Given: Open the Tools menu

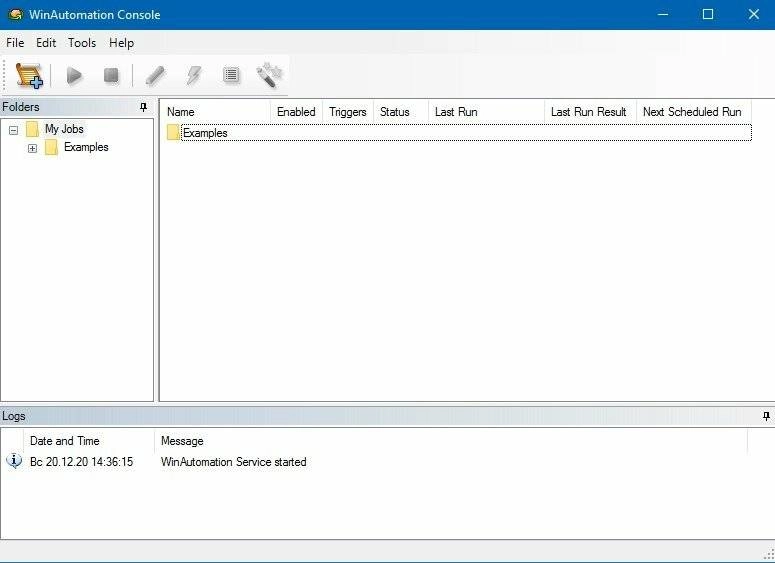Looking at the screenshot, I should pos(82,43).
